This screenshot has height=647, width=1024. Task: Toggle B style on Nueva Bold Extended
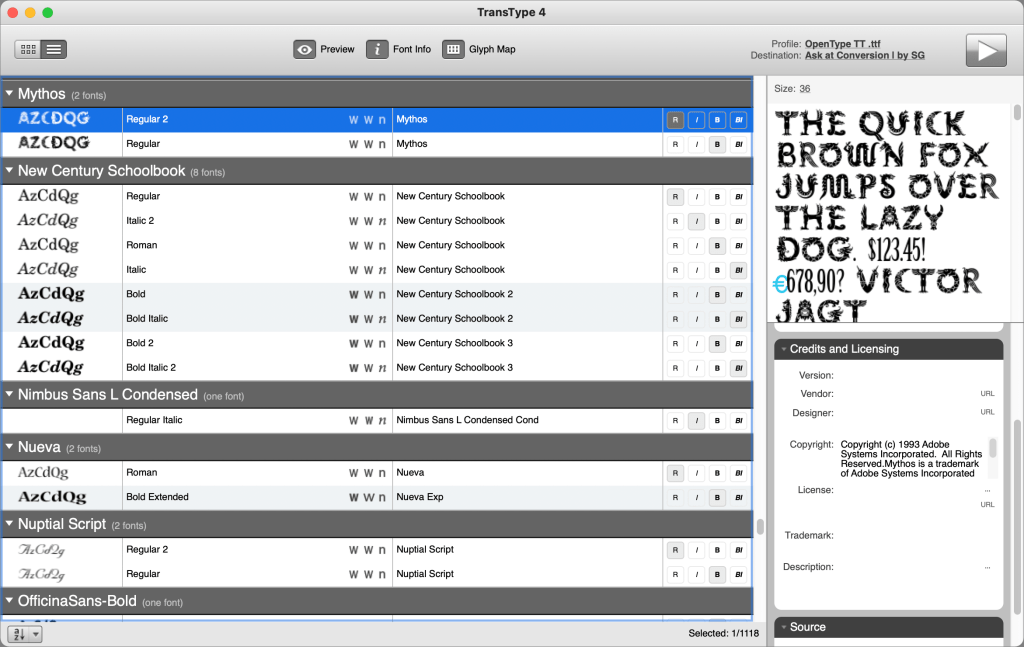[717, 497]
